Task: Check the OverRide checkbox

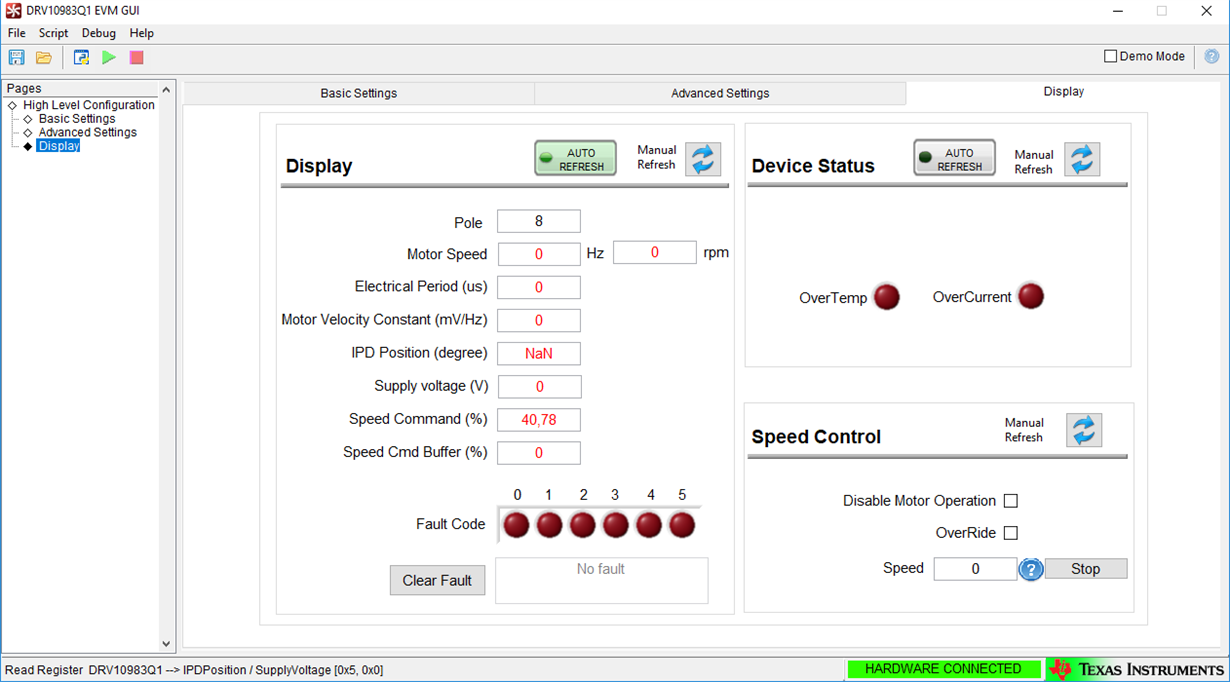Action: (x=1011, y=533)
